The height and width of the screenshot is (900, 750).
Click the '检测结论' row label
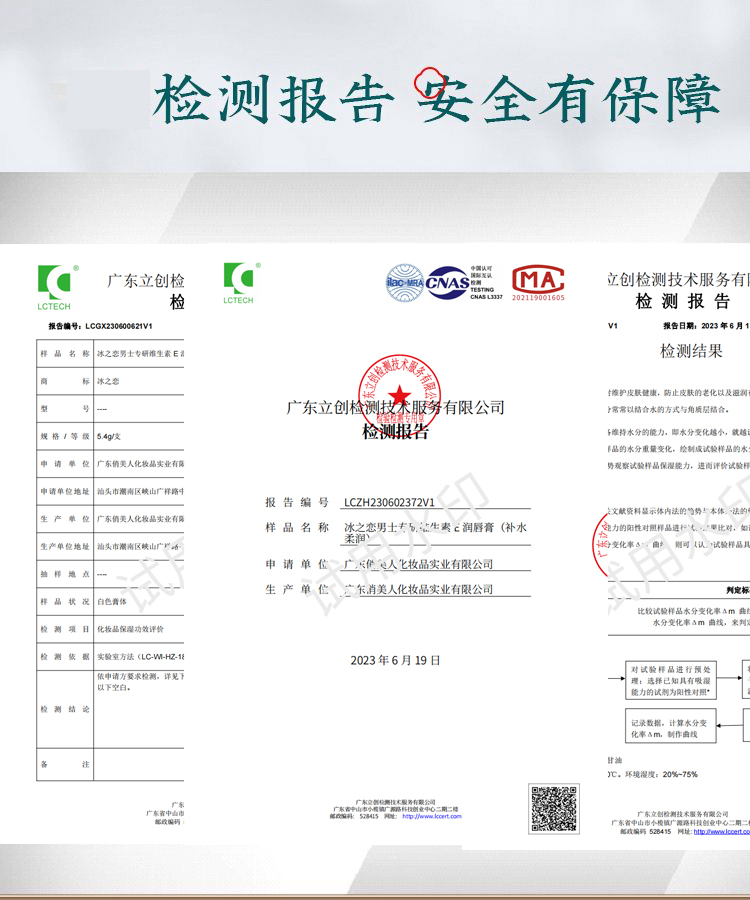(x=65, y=709)
